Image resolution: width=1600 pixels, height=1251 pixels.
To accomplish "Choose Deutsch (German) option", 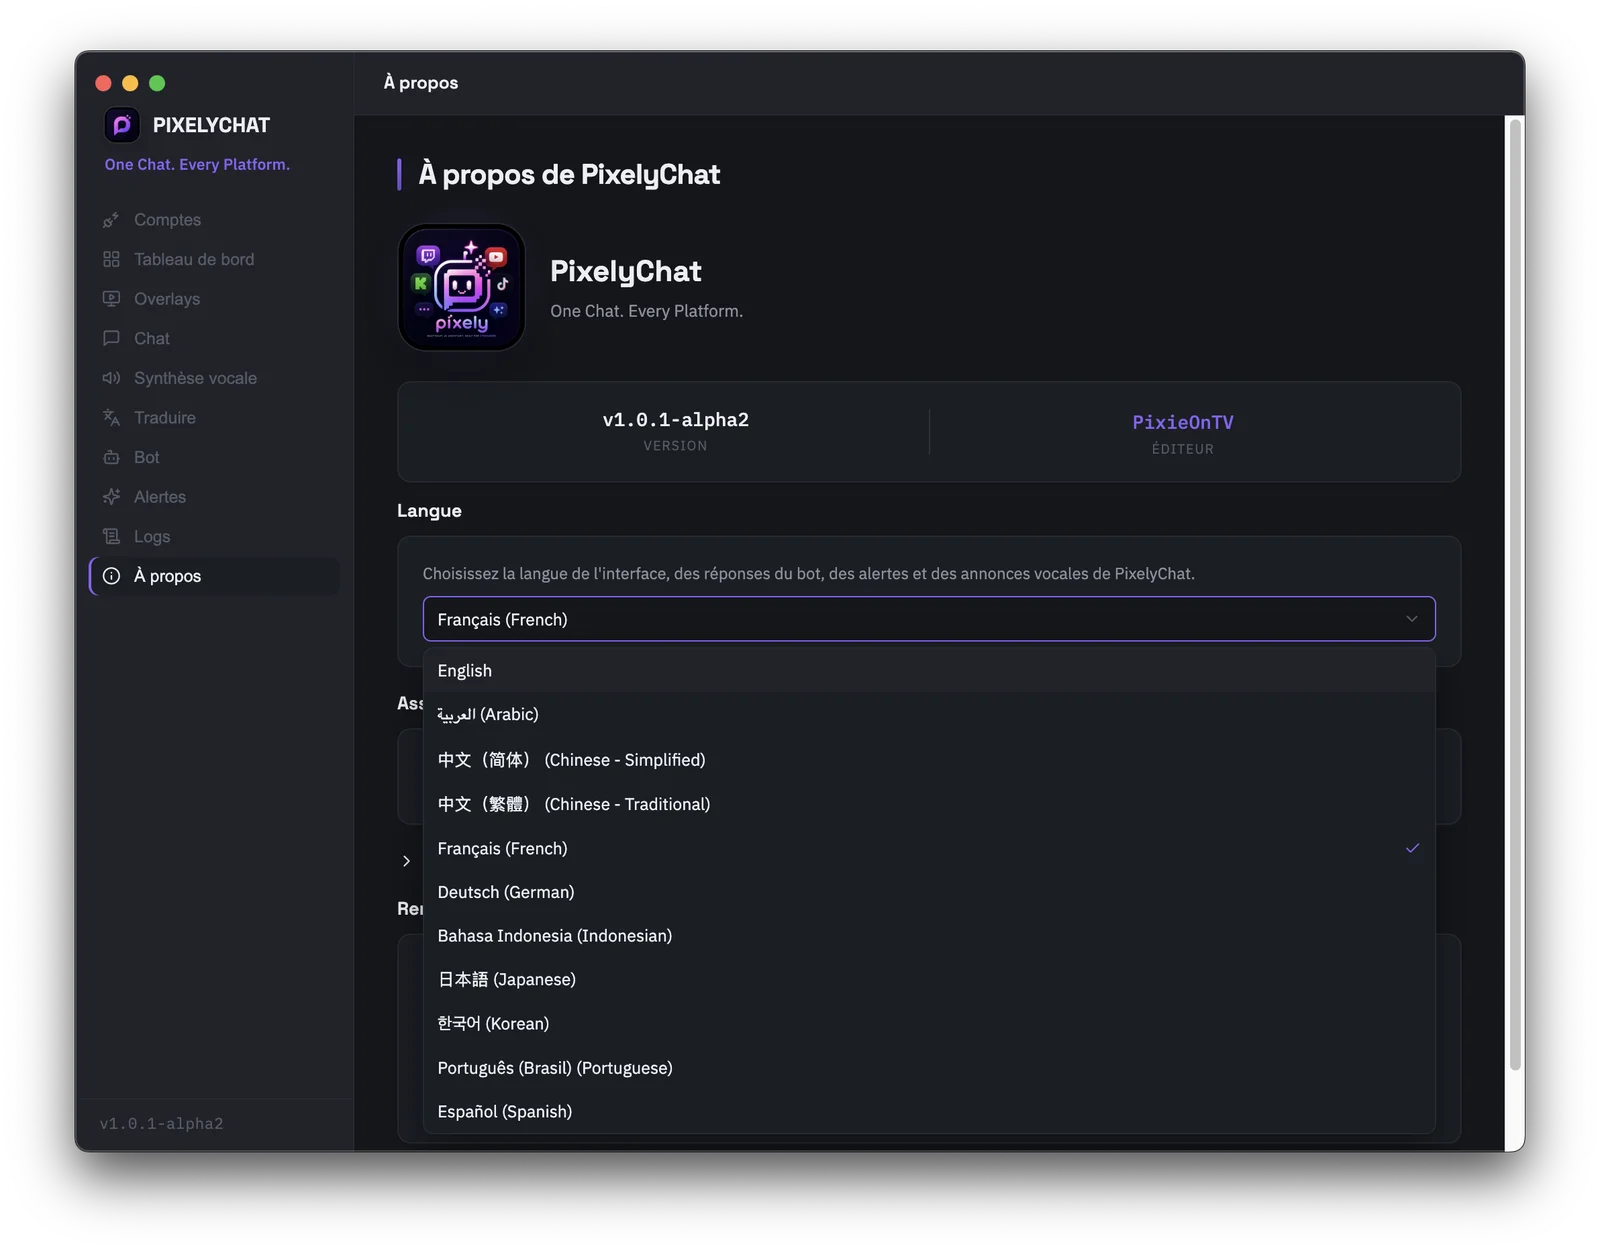I will 929,892.
